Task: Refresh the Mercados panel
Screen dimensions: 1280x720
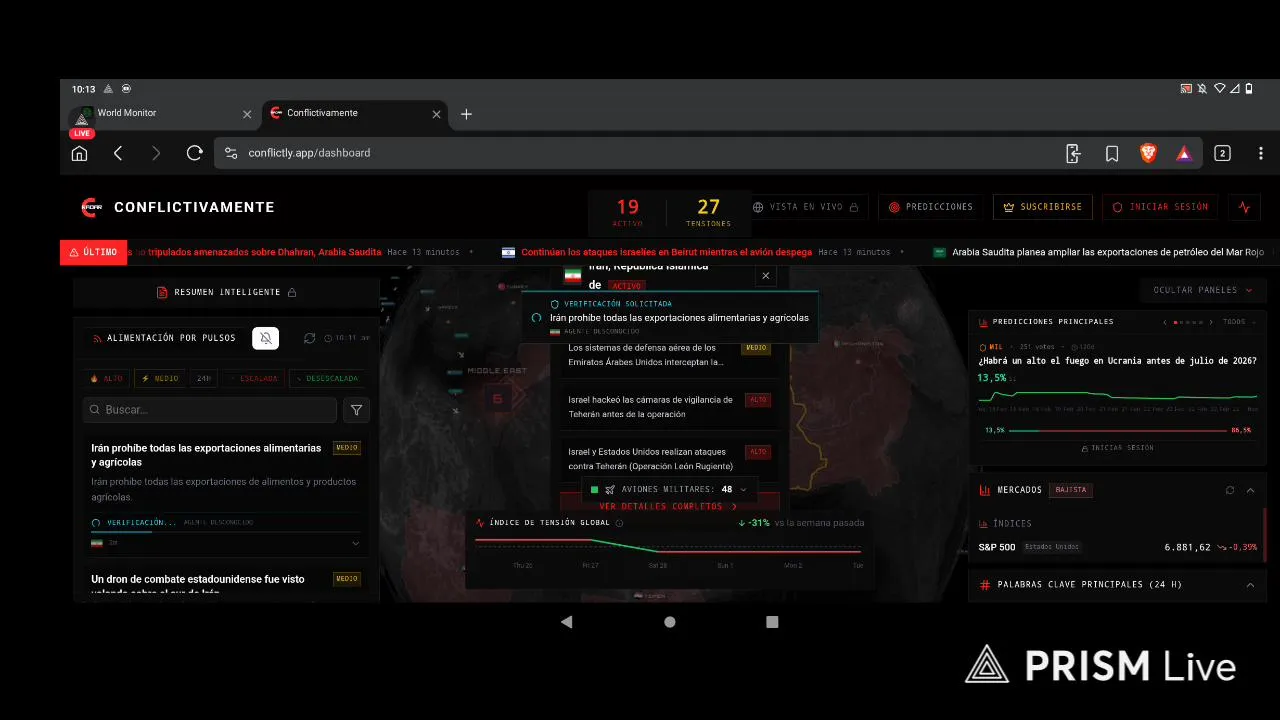Action: point(1230,490)
